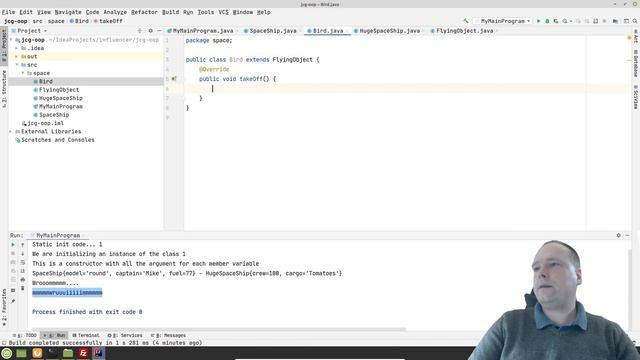This screenshot has height=360, width=640.
Task: Hide the Run tool window
Action: tap(627, 235)
